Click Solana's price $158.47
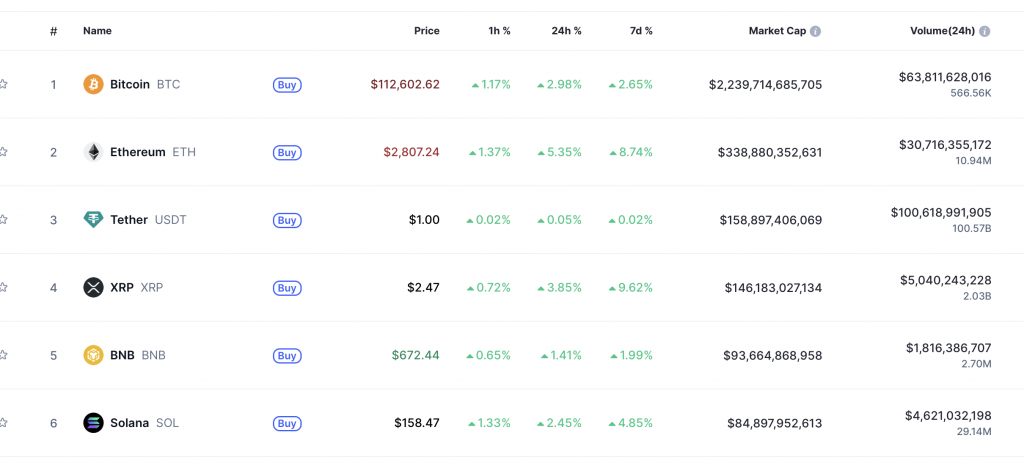The height and width of the screenshot is (474, 1024). click(417, 423)
